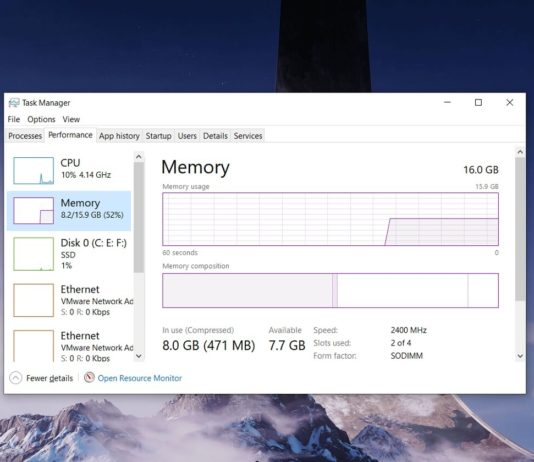
Task: Click the resource list scrollbar down arrow
Action: 139,356
